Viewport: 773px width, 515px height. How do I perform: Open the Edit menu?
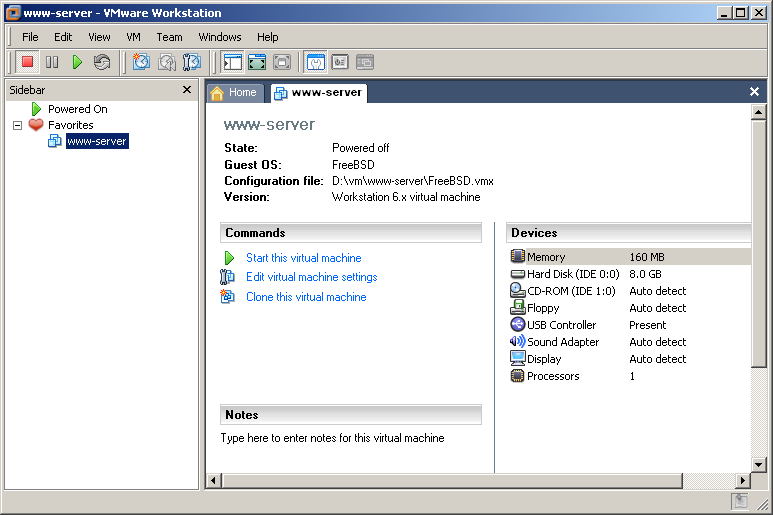point(63,37)
